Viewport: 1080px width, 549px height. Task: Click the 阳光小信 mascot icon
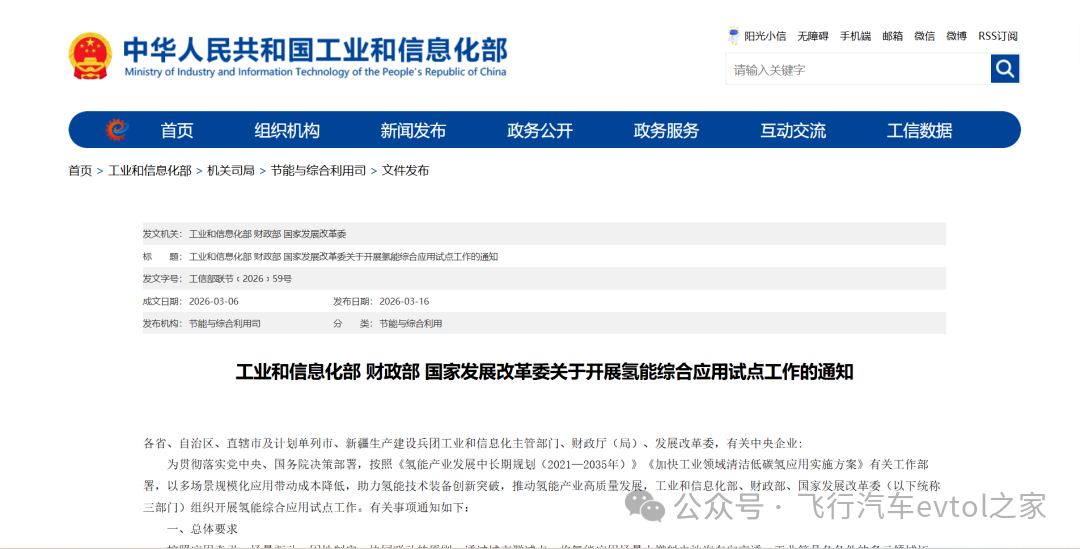pos(734,36)
